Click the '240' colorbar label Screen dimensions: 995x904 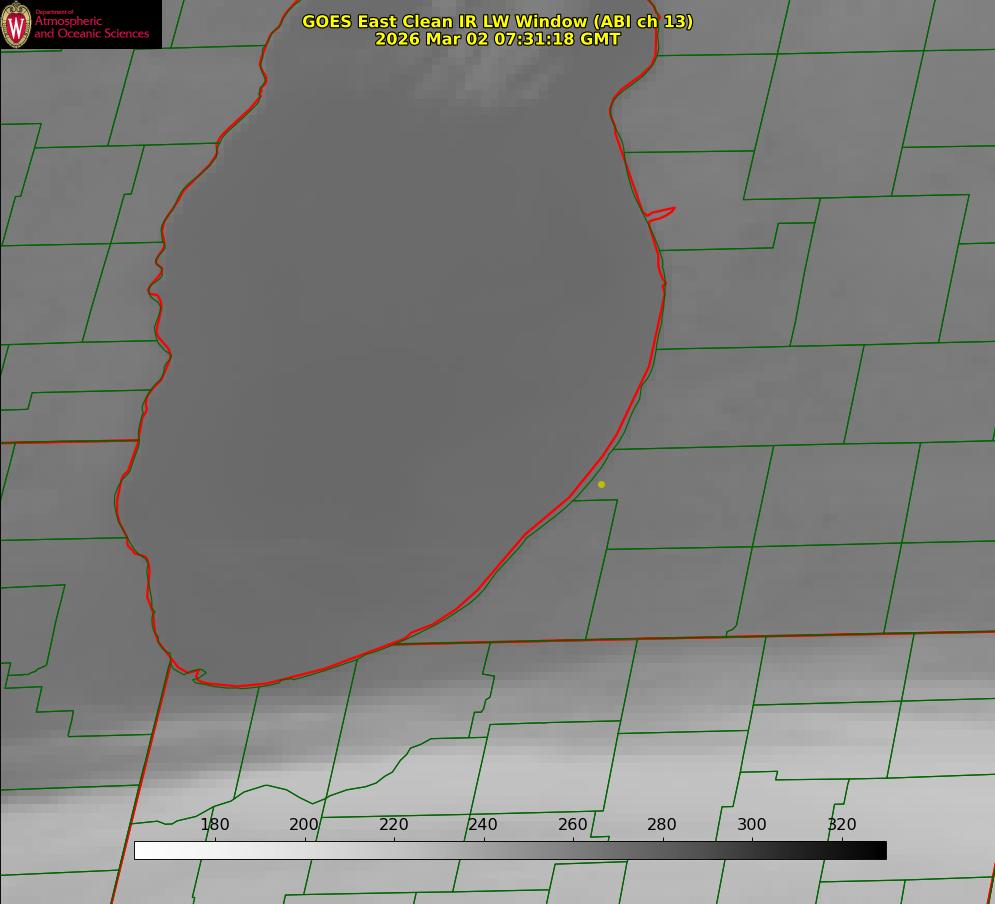tap(483, 824)
